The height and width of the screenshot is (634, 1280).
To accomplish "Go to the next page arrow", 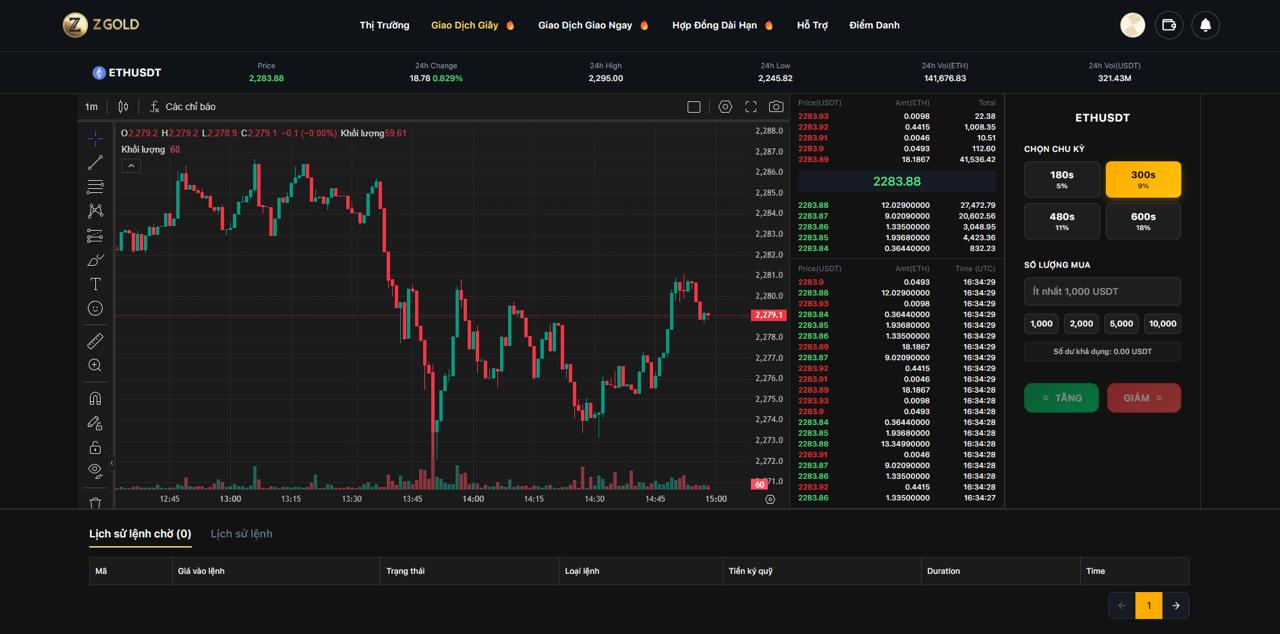I will coord(1176,605).
